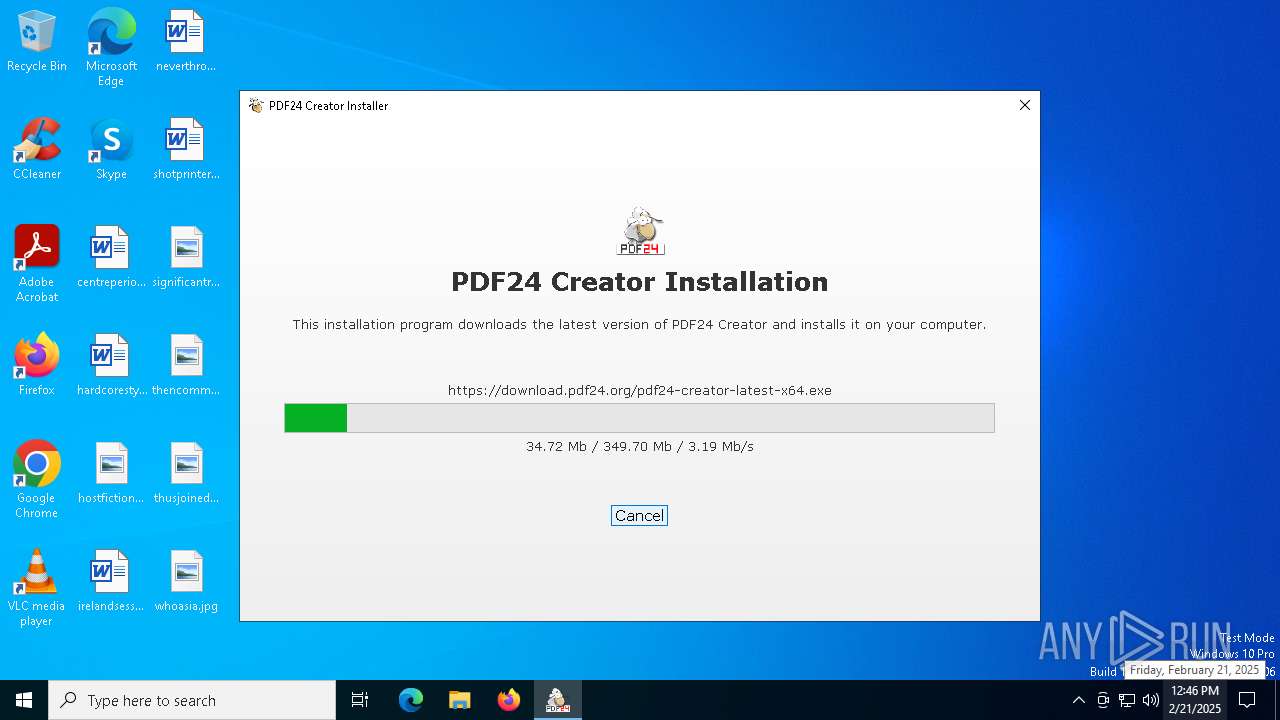
Task: Select the significantr... image file icon
Action: point(186,258)
